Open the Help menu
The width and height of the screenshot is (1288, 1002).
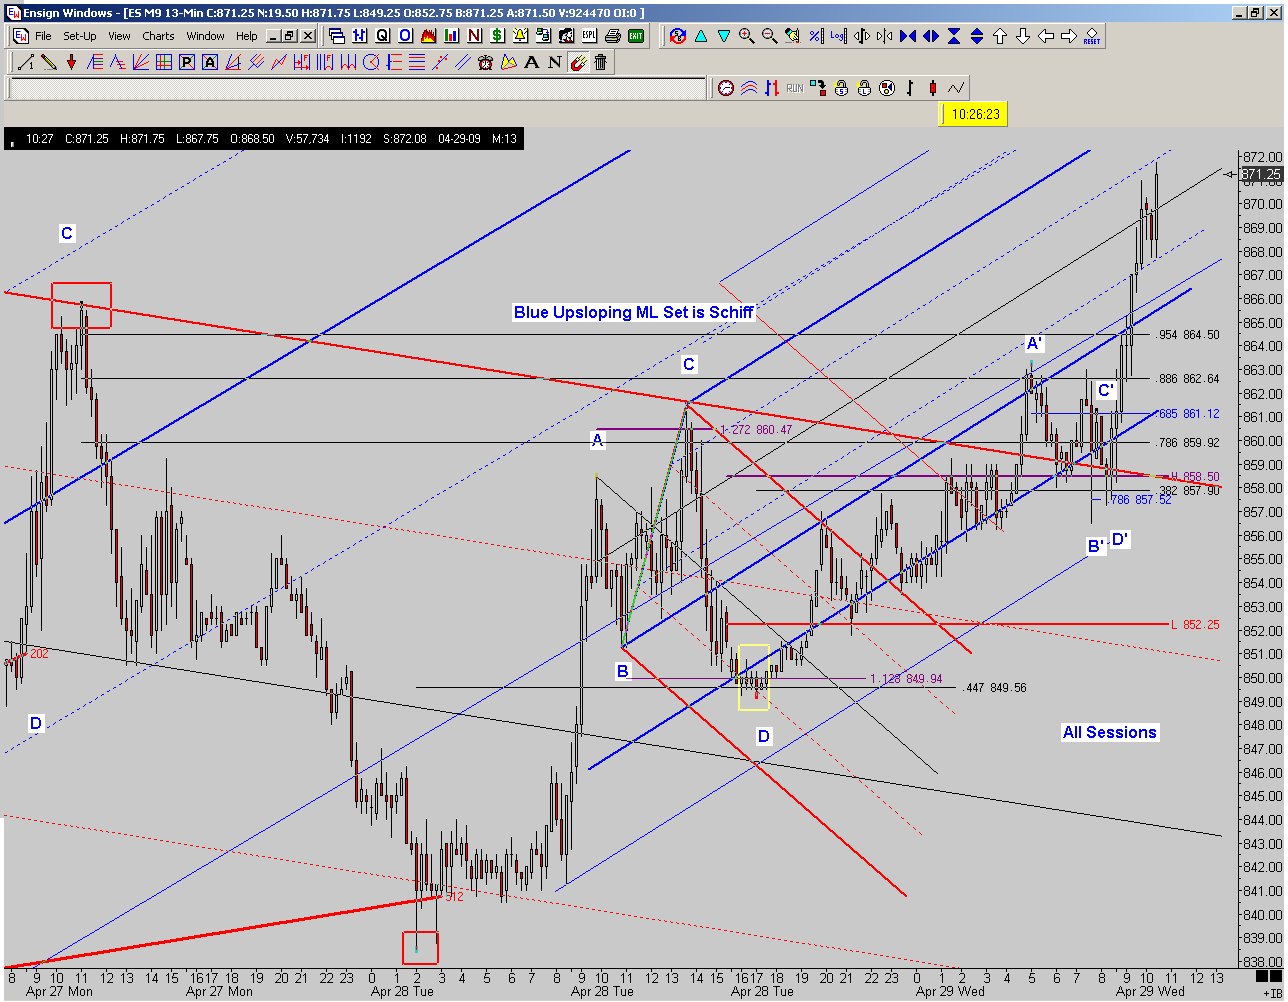pos(247,36)
